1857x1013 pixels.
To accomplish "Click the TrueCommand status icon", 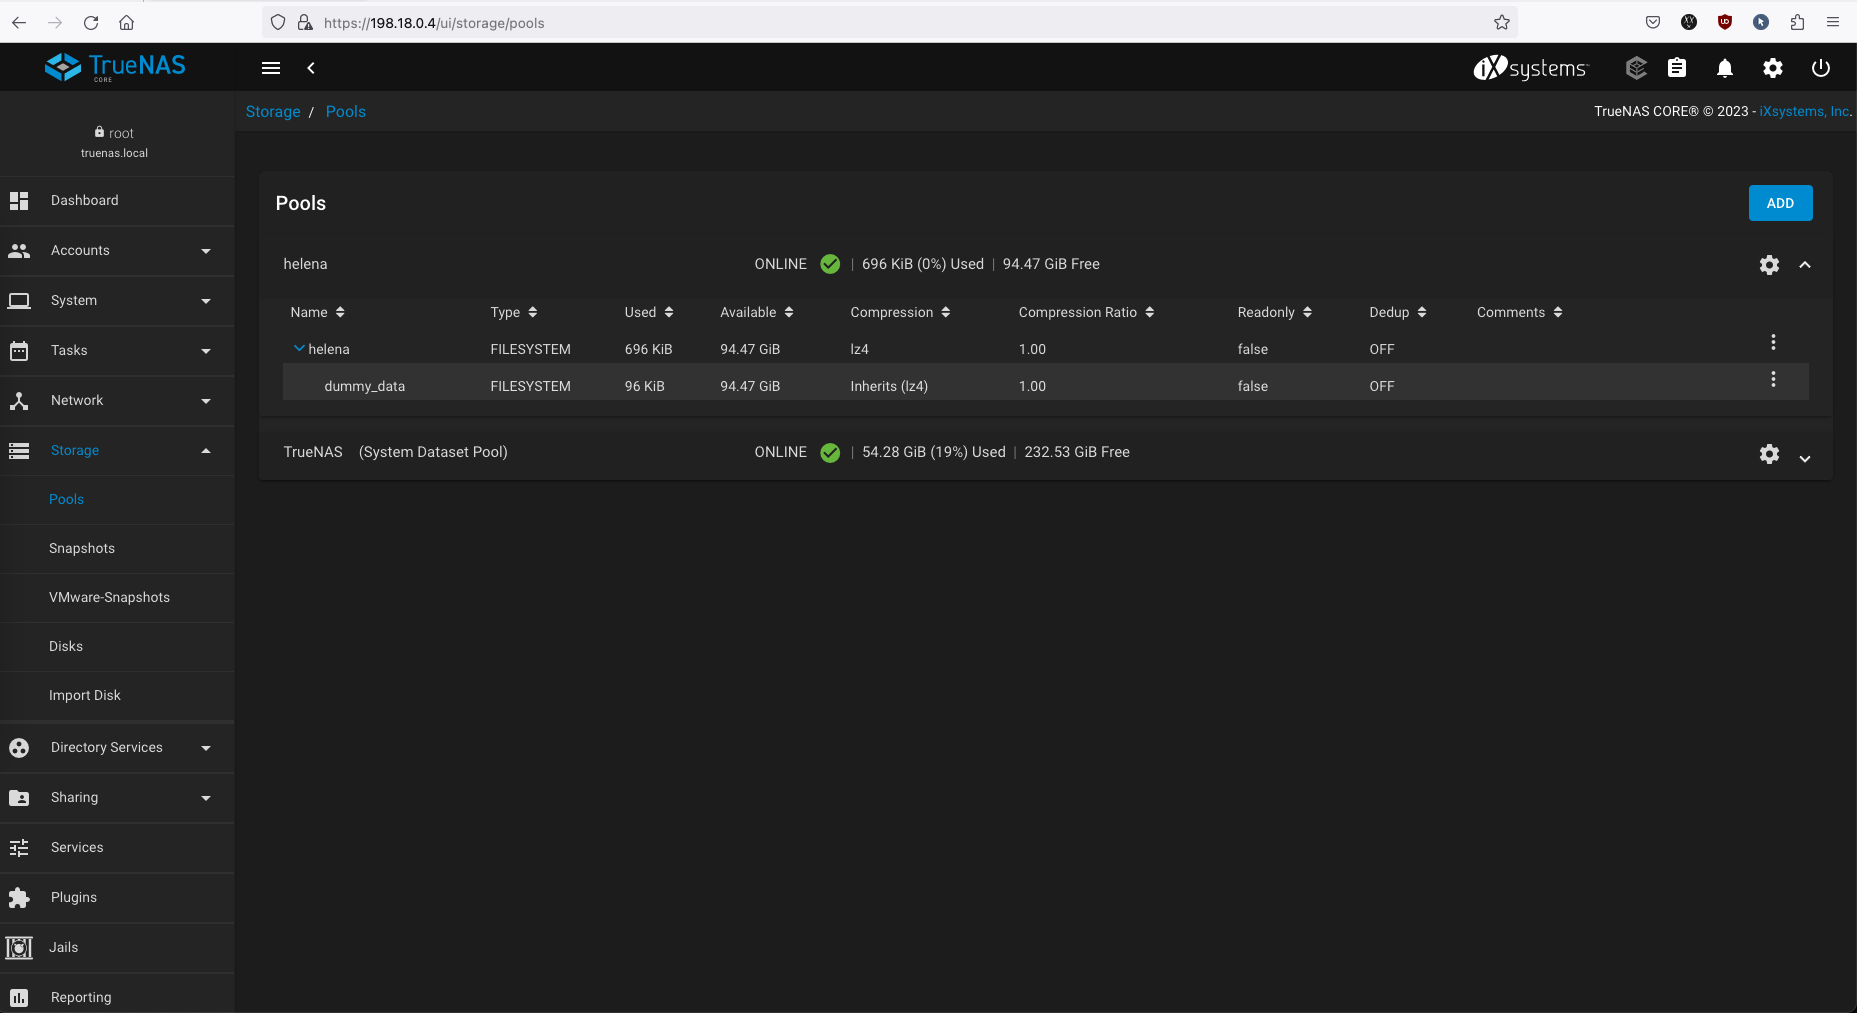I will tap(1636, 68).
